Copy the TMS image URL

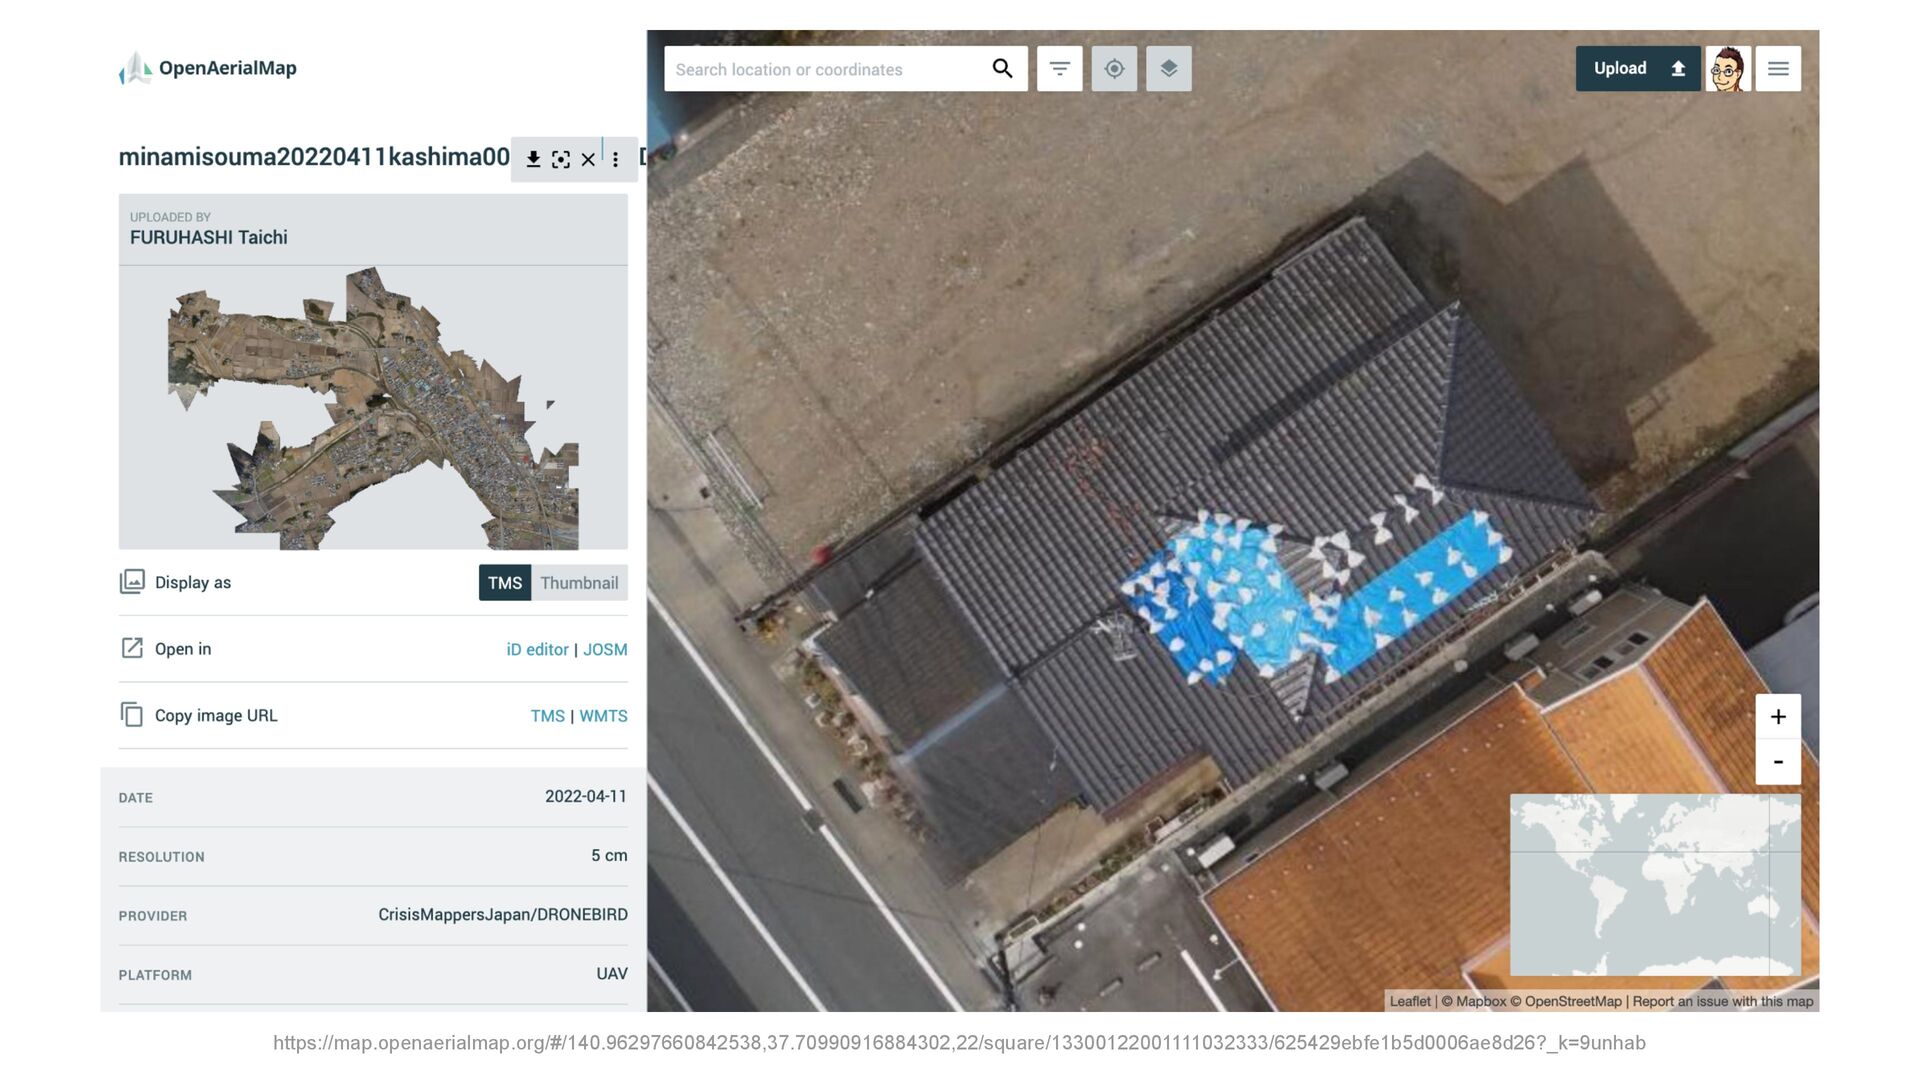(x=547, y=716)
